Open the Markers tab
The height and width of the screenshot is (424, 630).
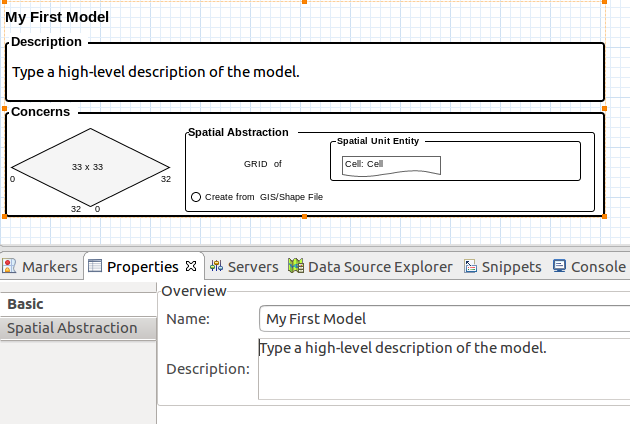point(40,266)
